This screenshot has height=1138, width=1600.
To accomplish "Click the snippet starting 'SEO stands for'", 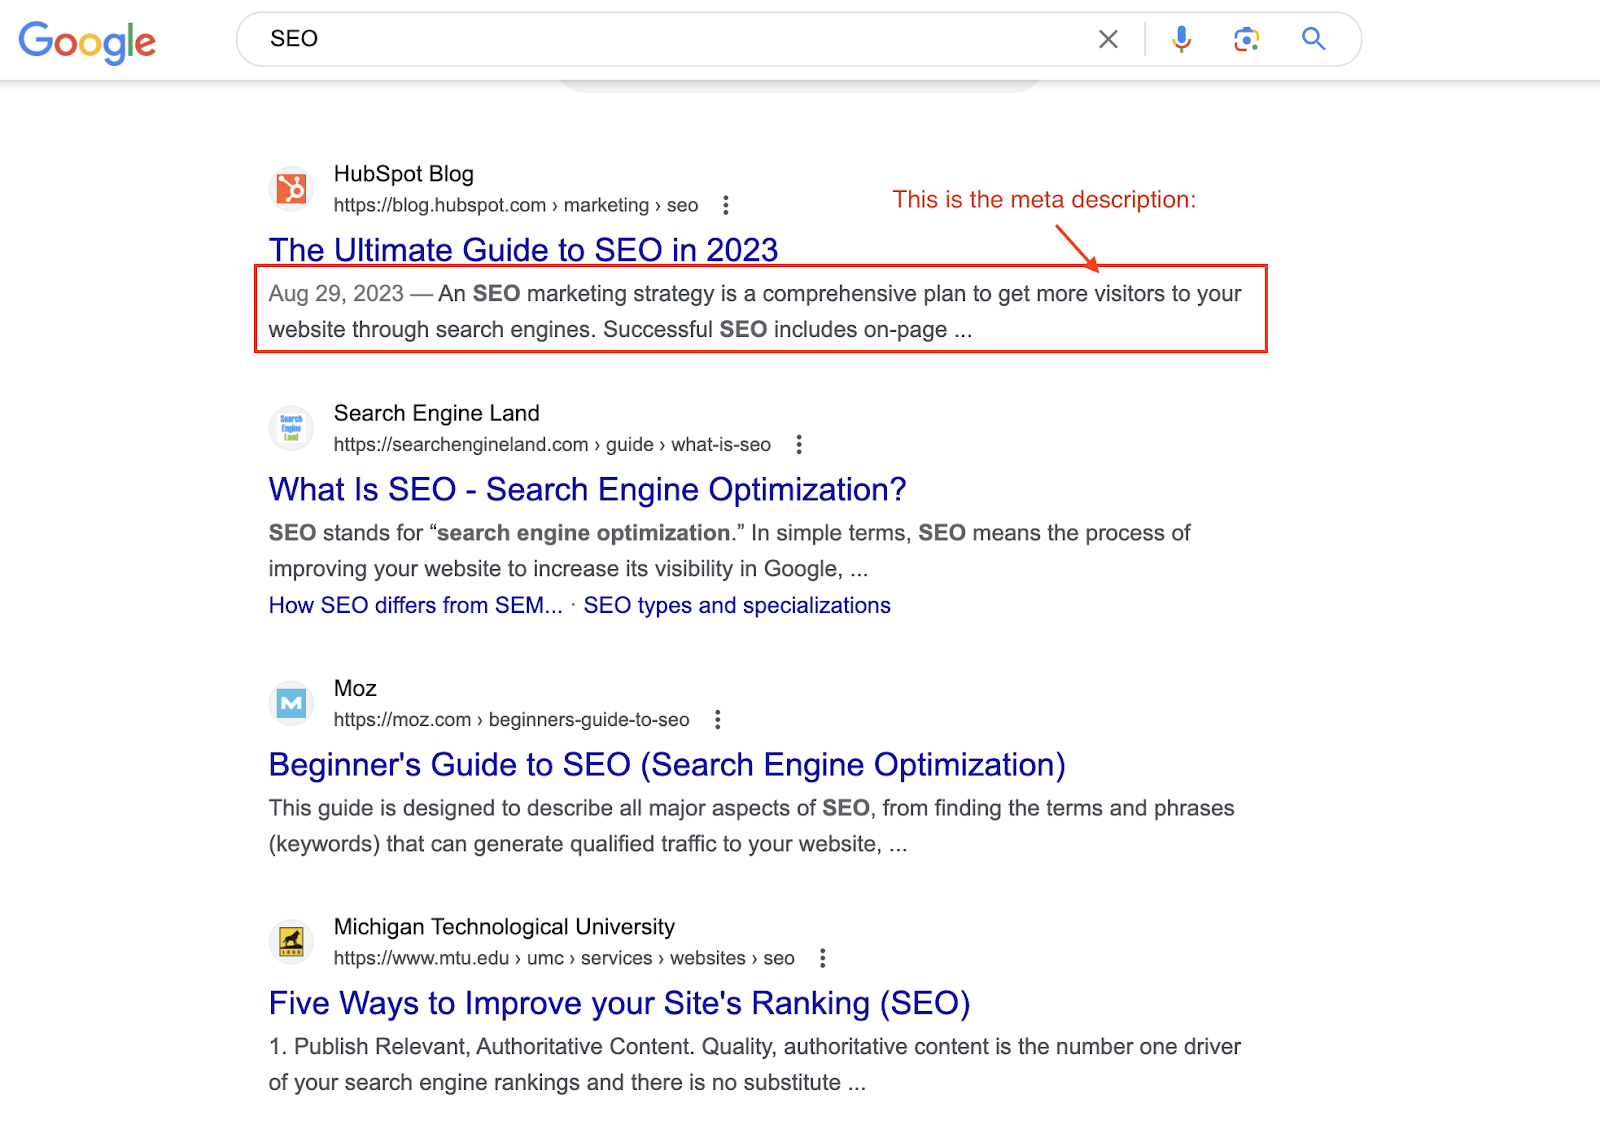I will tap(730, 550).
